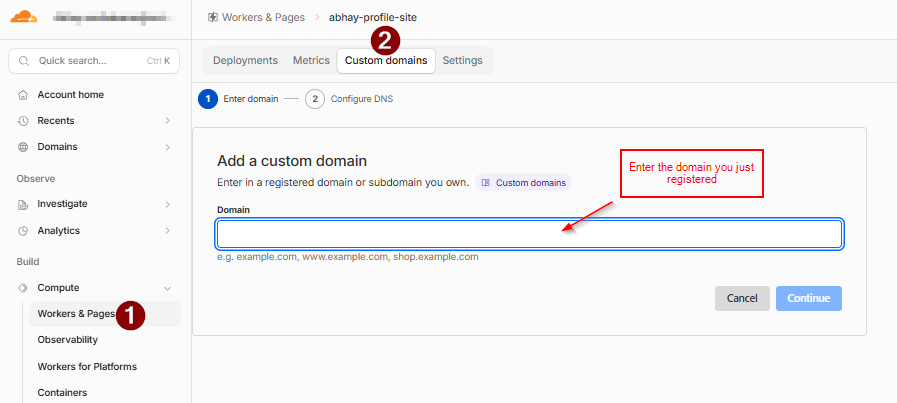Click the 'Build' section label

[27, 262]
